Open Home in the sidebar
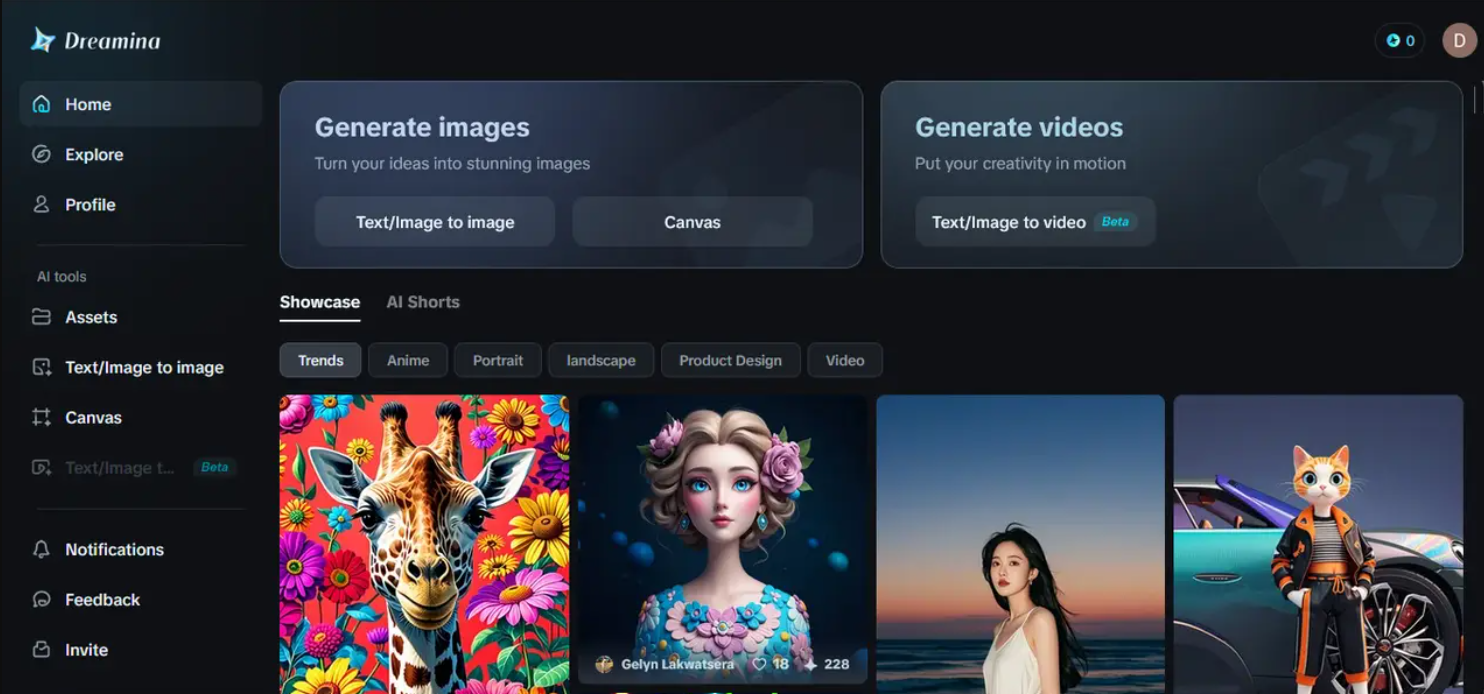This screenshot has height=694, width=1484. coord(141,104)
